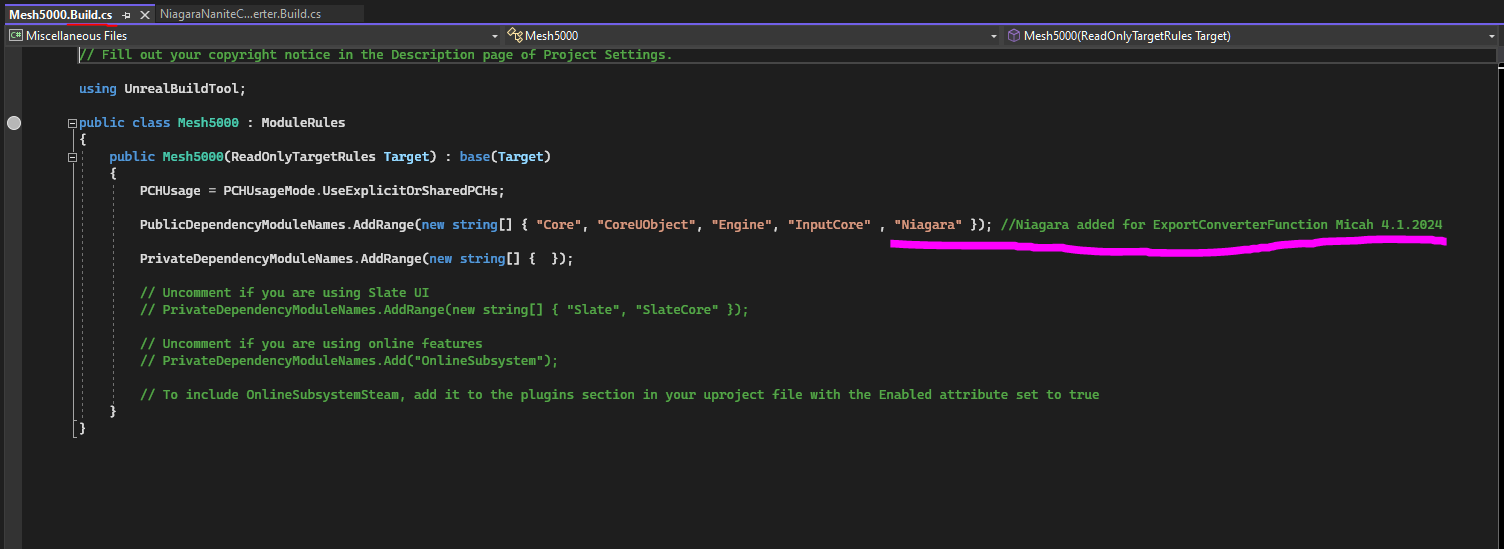Toggle the breakpoint circle in the margin
This screenshot has height=549, width=1504.
pos(13,123)
